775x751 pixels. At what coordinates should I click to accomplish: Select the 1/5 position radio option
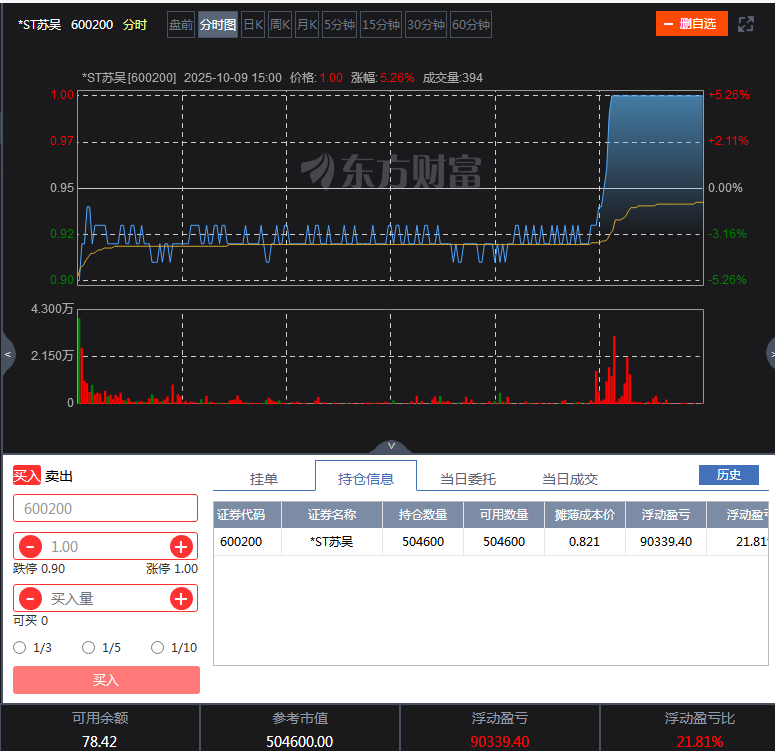coord(88,647)
